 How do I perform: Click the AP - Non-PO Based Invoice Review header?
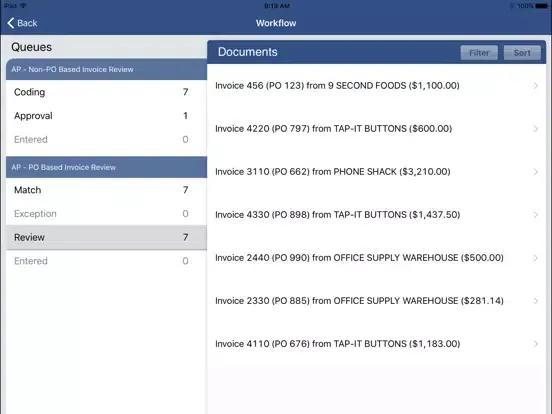click(106, 69)
